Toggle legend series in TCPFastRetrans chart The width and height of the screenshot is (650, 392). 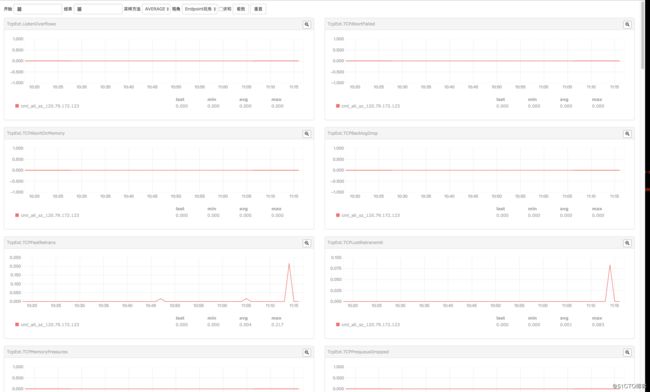[47, 324]
